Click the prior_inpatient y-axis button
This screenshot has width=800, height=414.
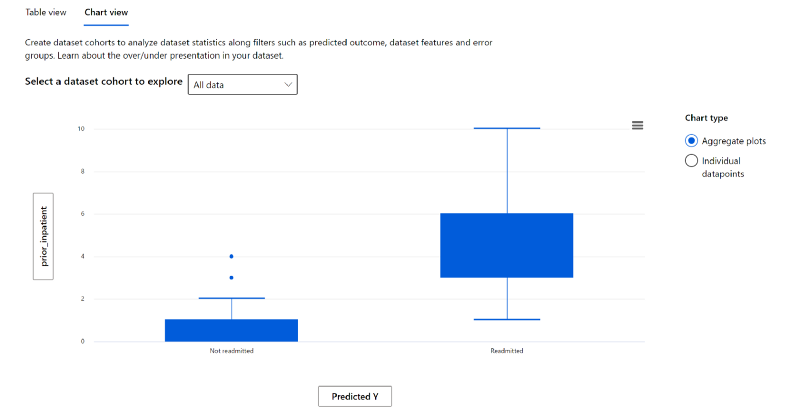tap(43, 236)
